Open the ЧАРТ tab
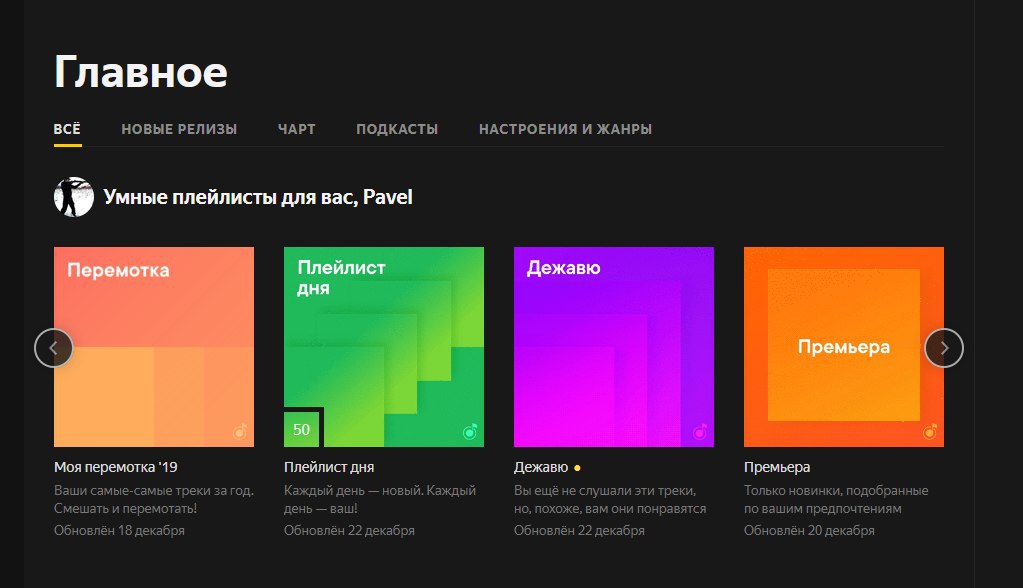The width and height of the screenshot is (1023, 588). [x=296, y=129]
